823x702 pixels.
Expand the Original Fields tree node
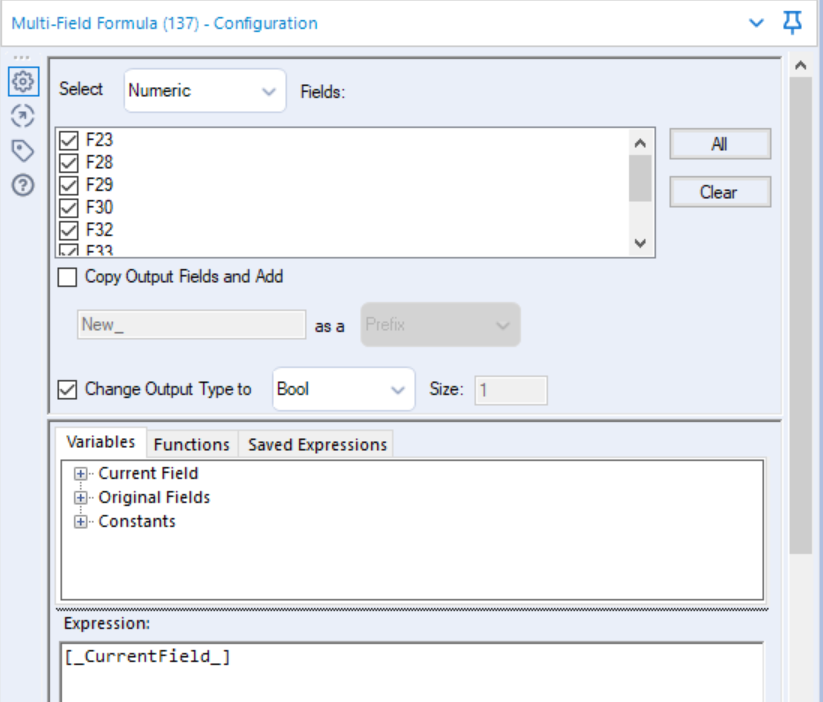79,497
